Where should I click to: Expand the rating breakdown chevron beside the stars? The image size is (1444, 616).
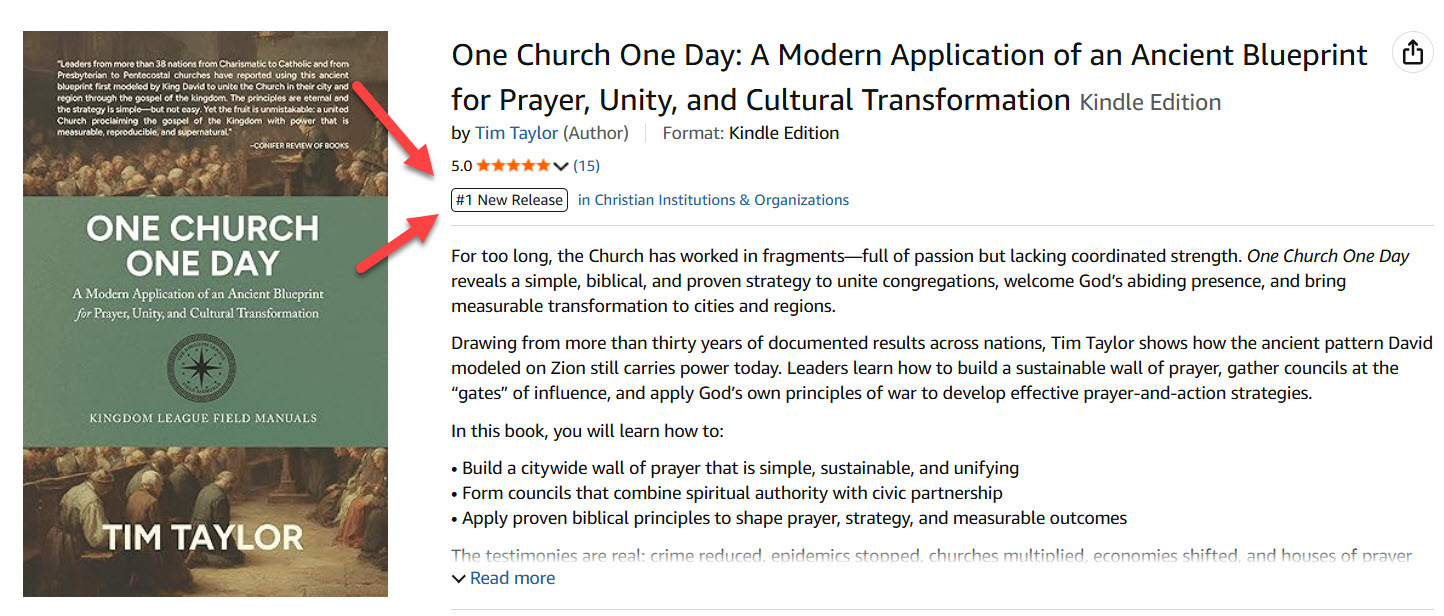[560, 166]
